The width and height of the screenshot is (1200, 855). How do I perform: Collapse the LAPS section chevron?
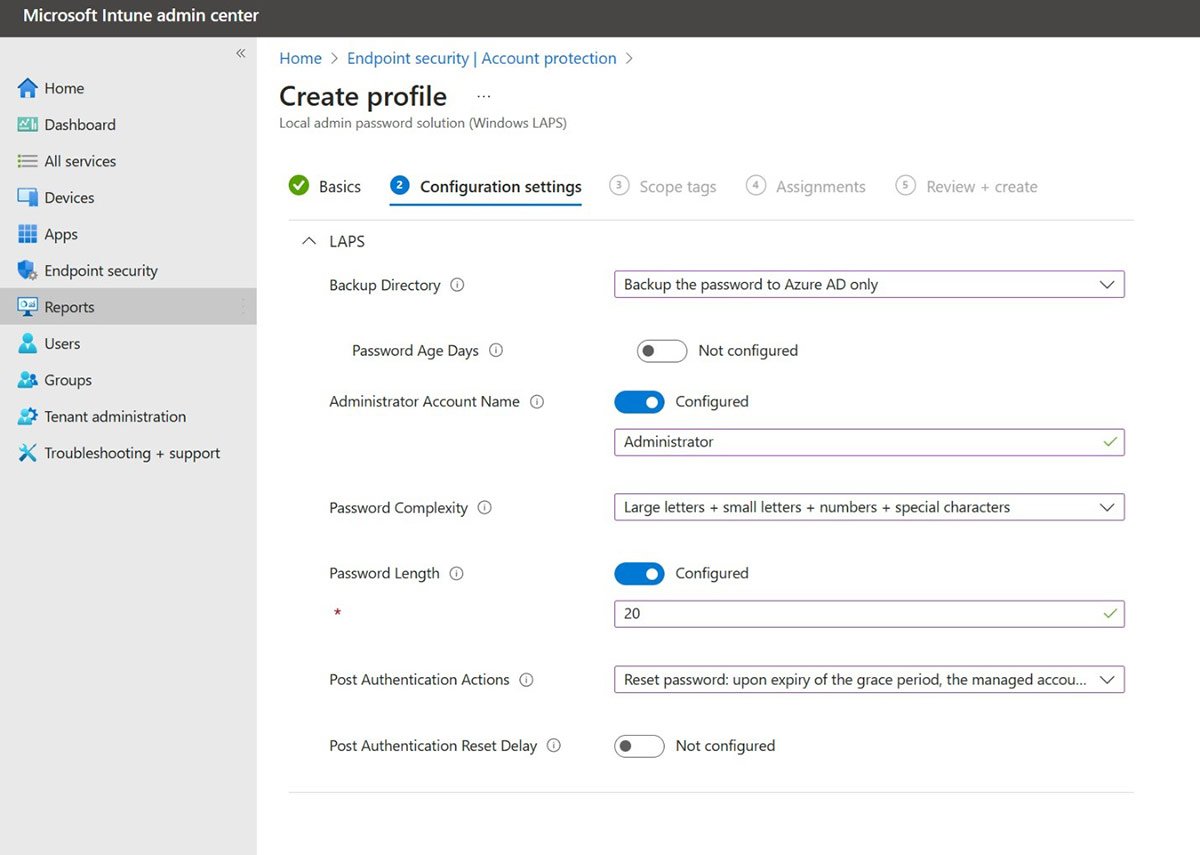[308, 242]
